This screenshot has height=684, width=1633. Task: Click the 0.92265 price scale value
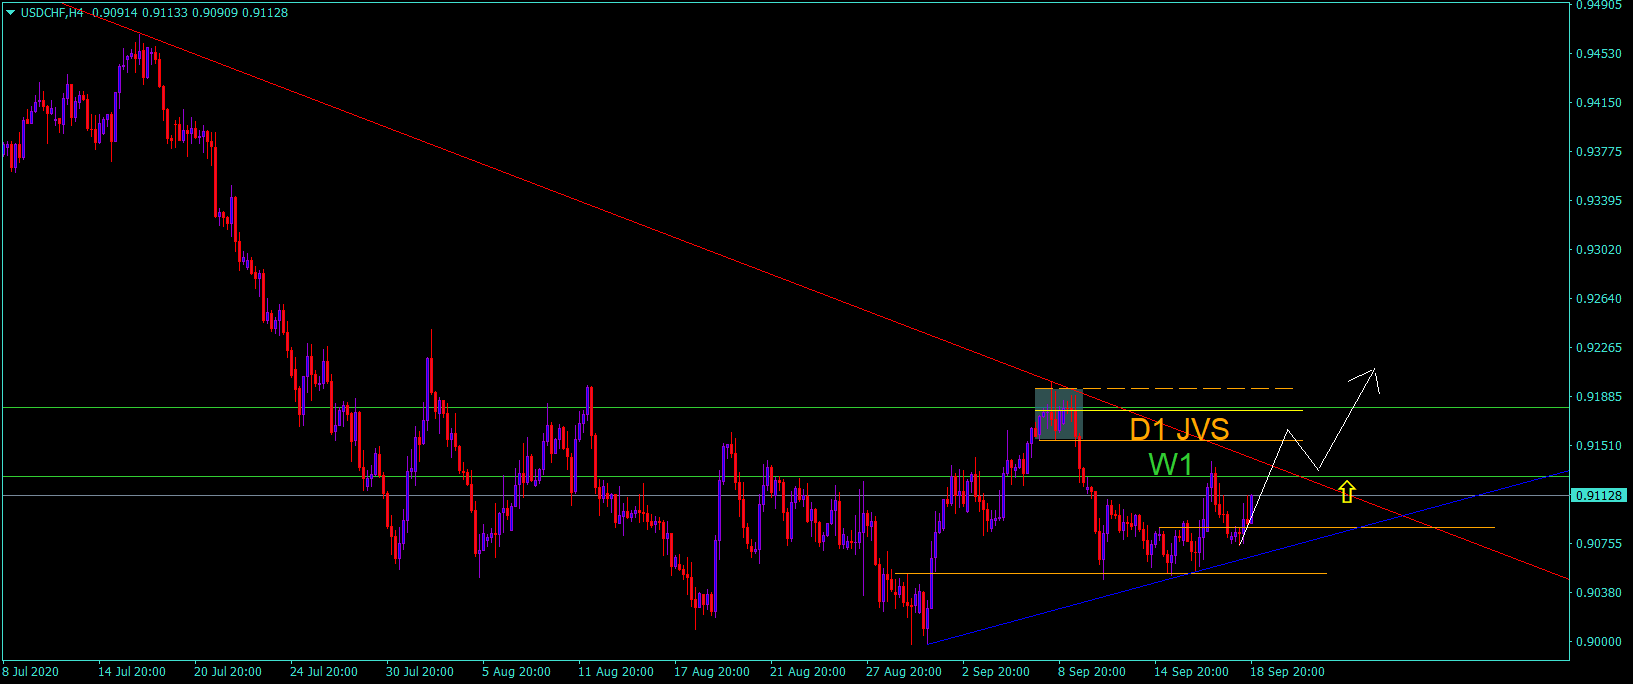click(x=1599, y=348)
